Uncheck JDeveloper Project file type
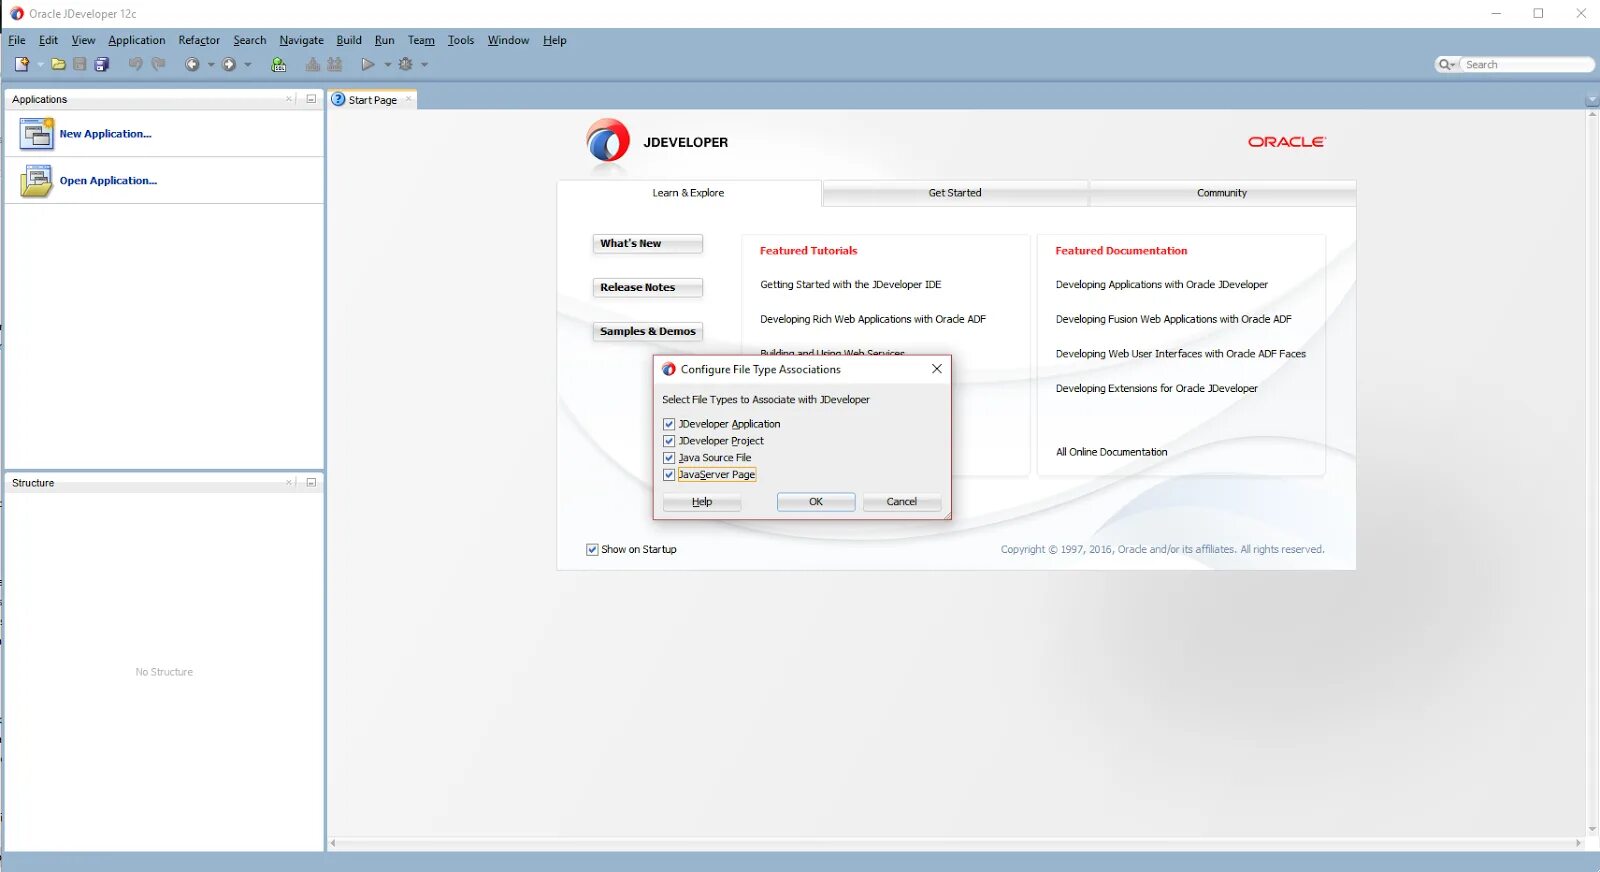The image size is (1600, 872). pos(669,441)
